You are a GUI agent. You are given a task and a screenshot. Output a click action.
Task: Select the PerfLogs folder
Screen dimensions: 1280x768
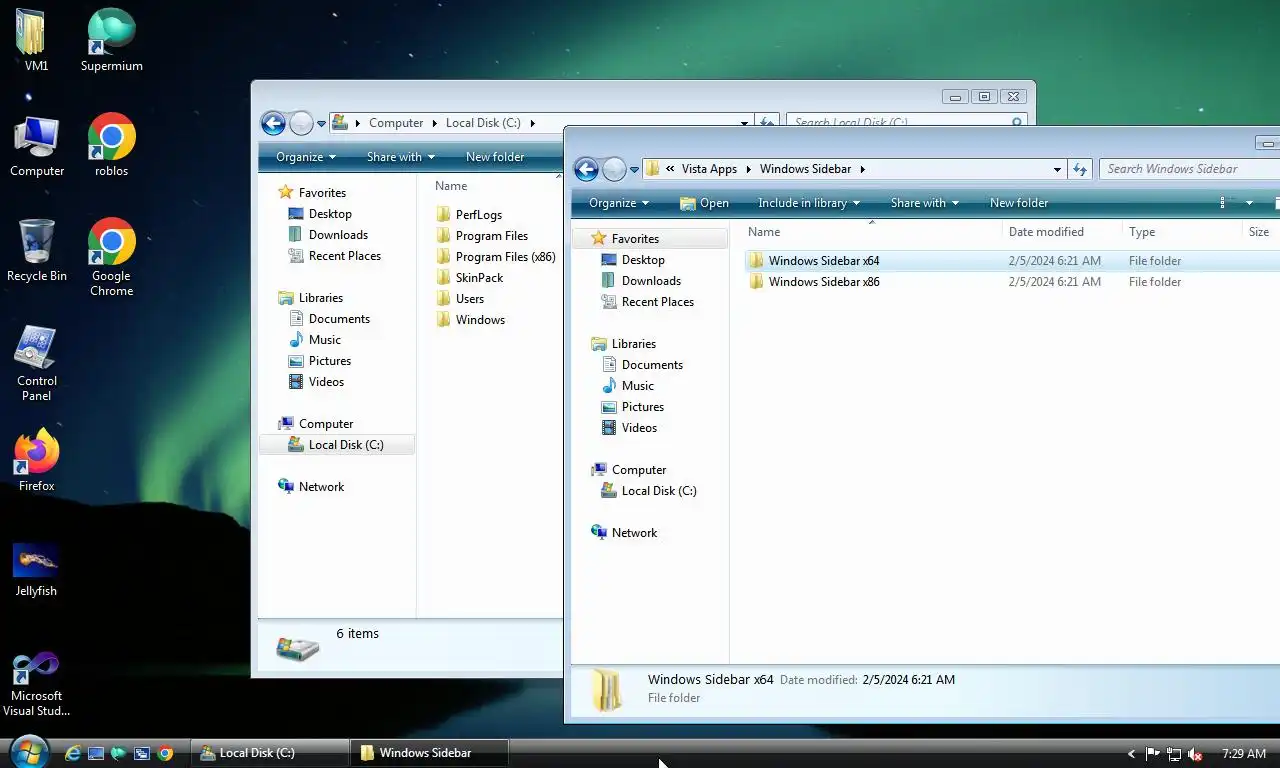(469, 215)
